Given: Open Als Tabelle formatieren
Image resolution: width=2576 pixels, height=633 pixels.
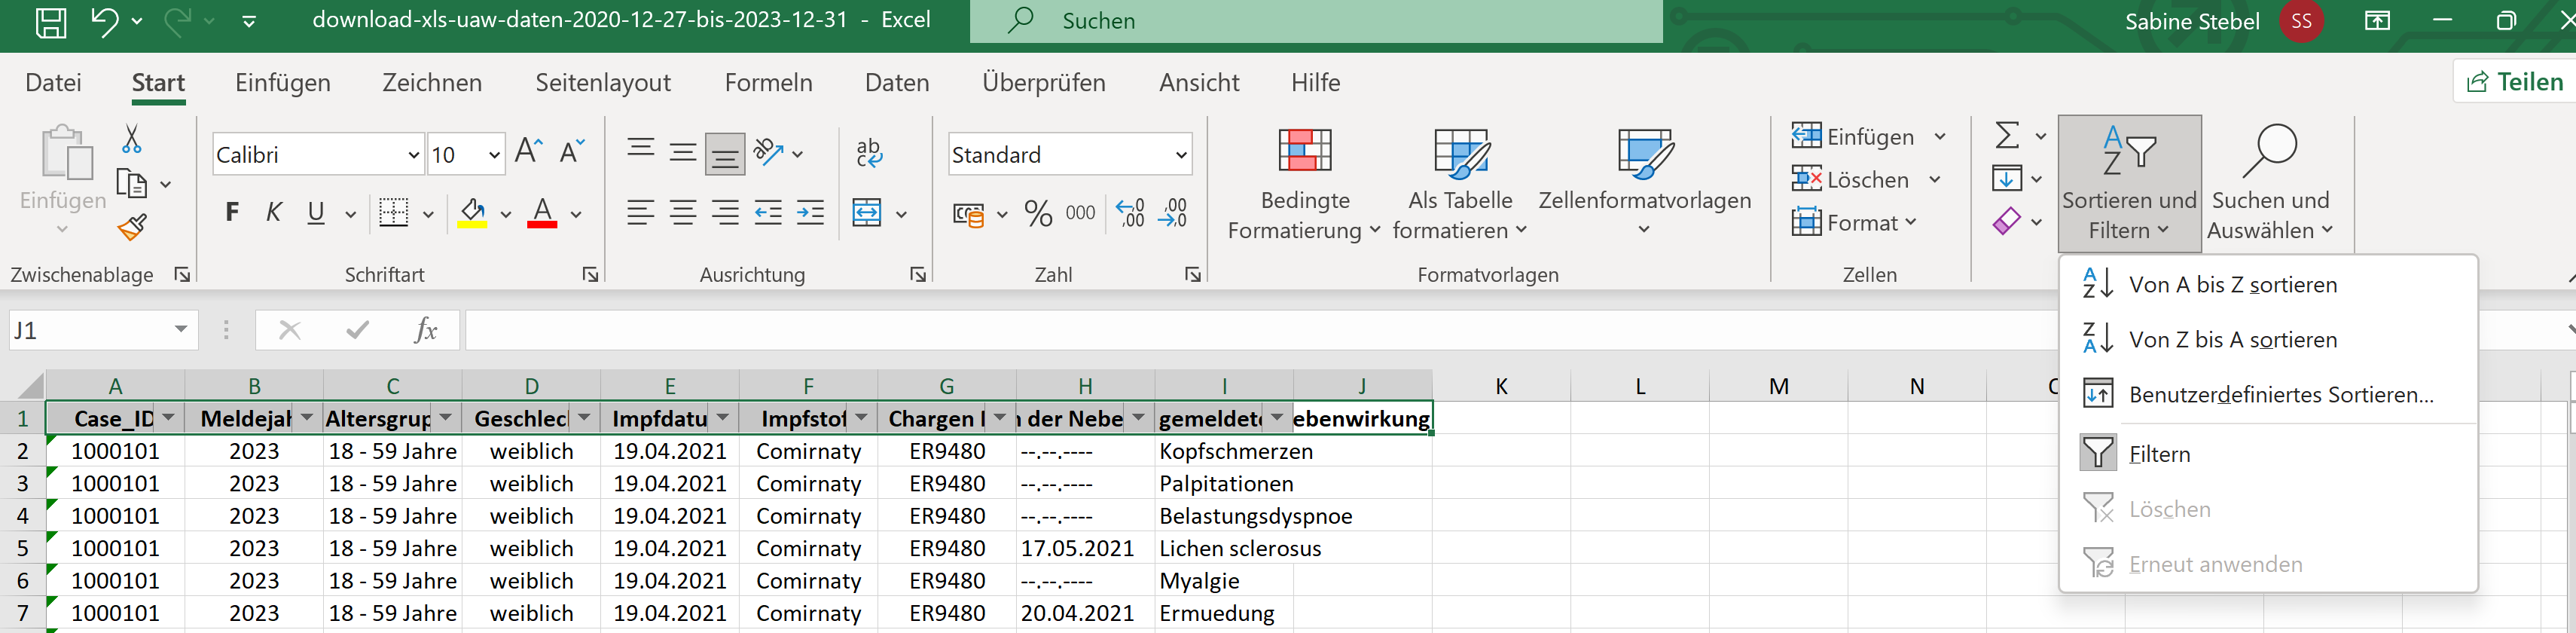Looking at the screenshot, I should pos(1460,186).
